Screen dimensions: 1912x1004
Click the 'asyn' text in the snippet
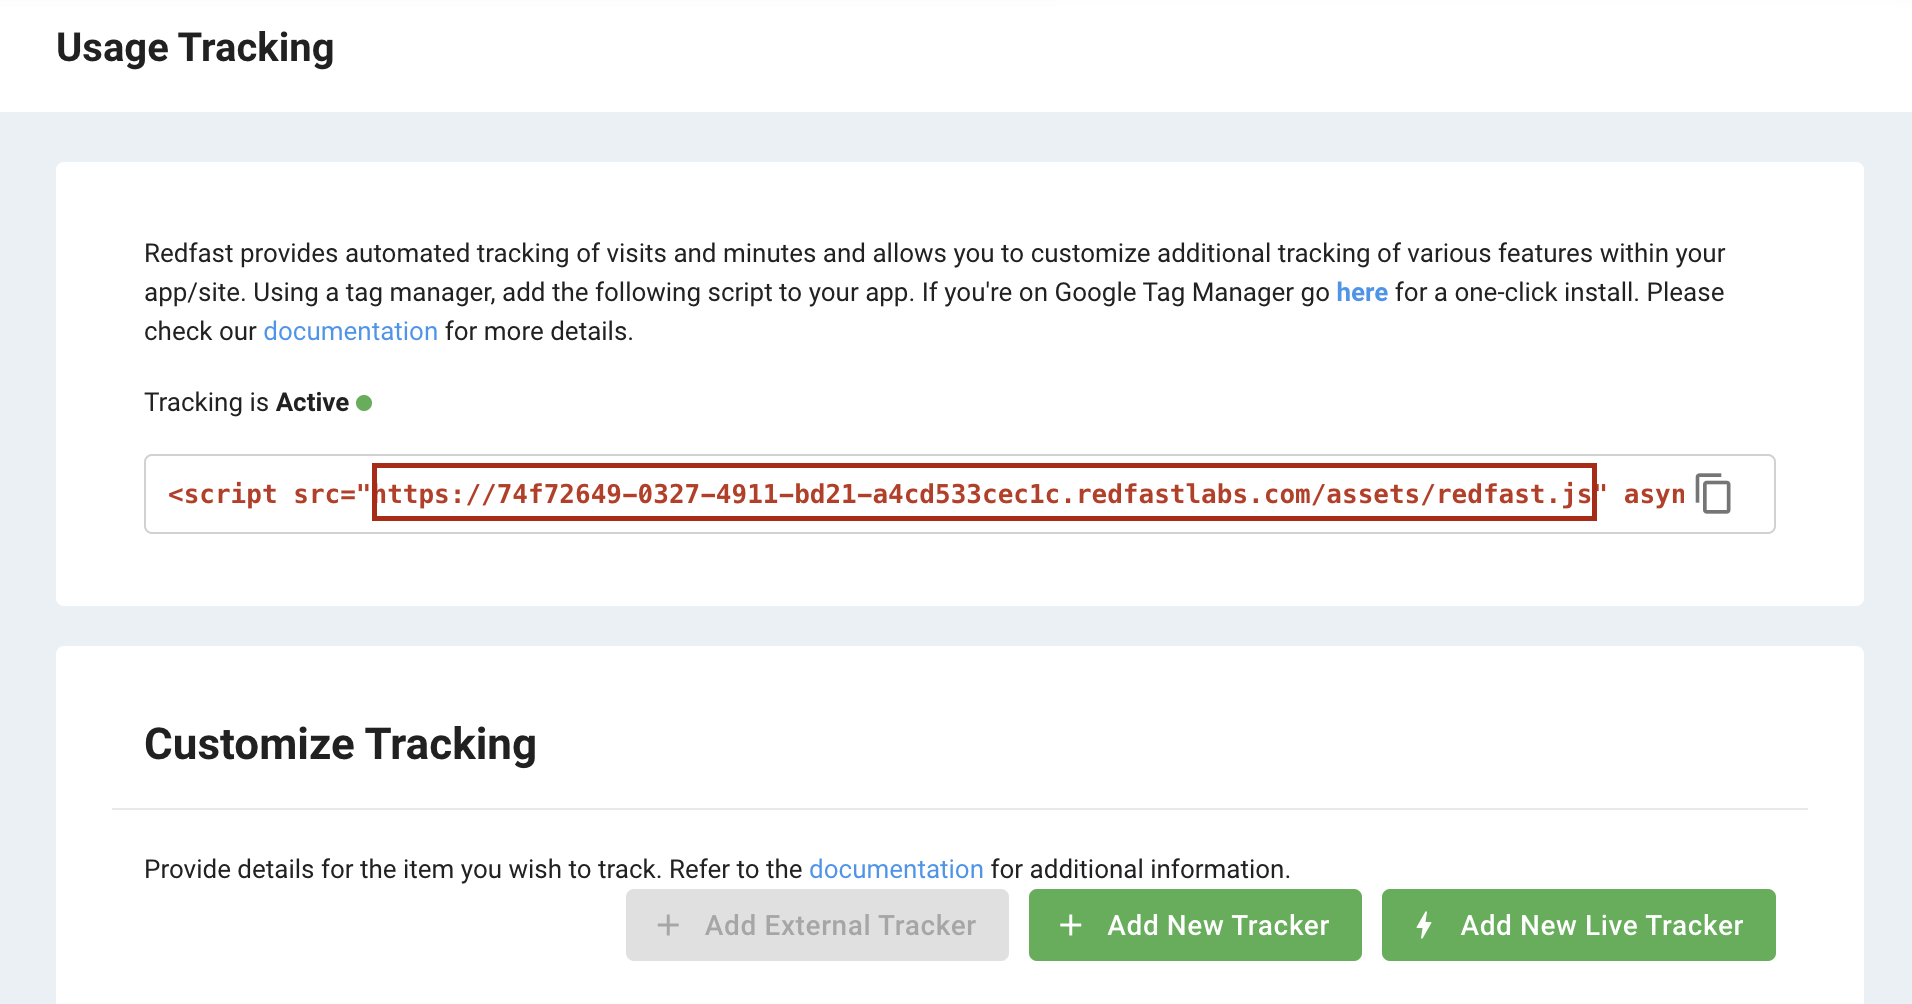1654,494
